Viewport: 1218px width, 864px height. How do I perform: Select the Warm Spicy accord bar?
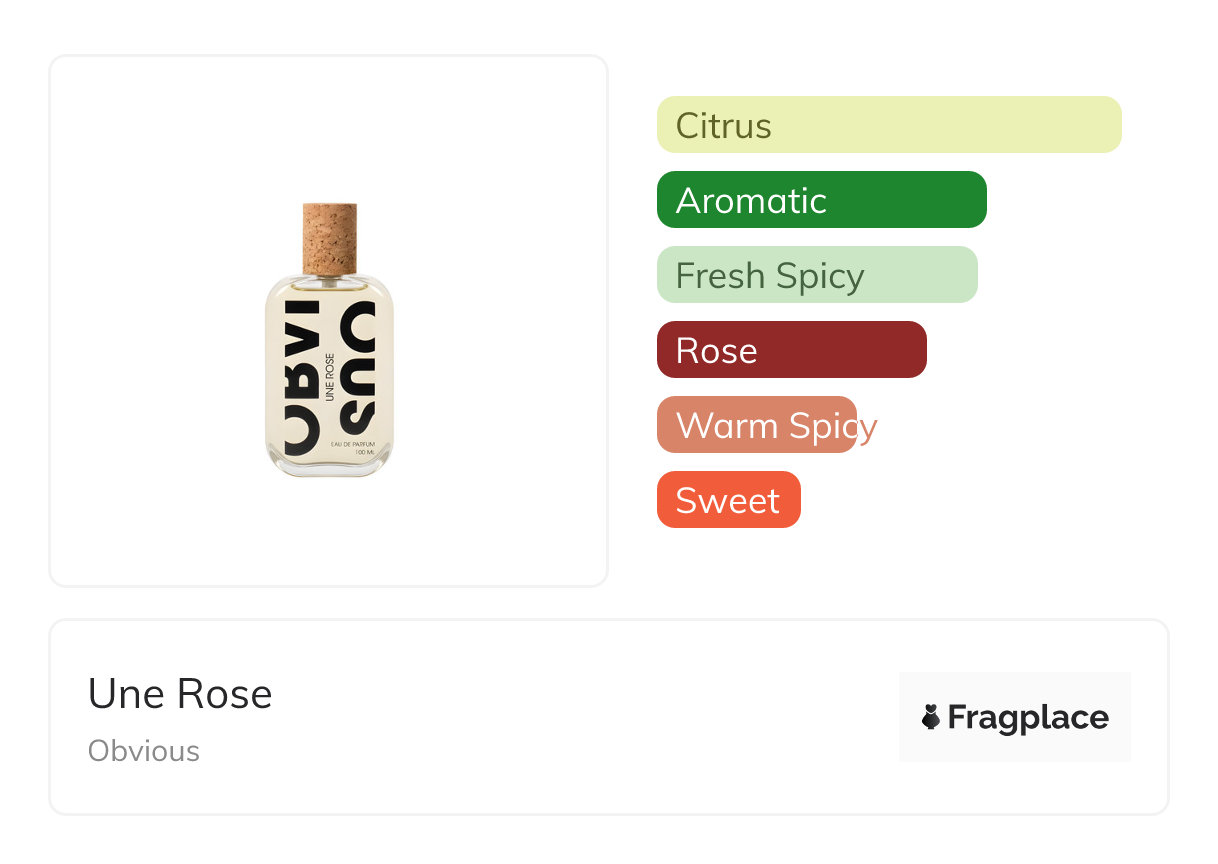pyautogui.click(x=757, y=425)
